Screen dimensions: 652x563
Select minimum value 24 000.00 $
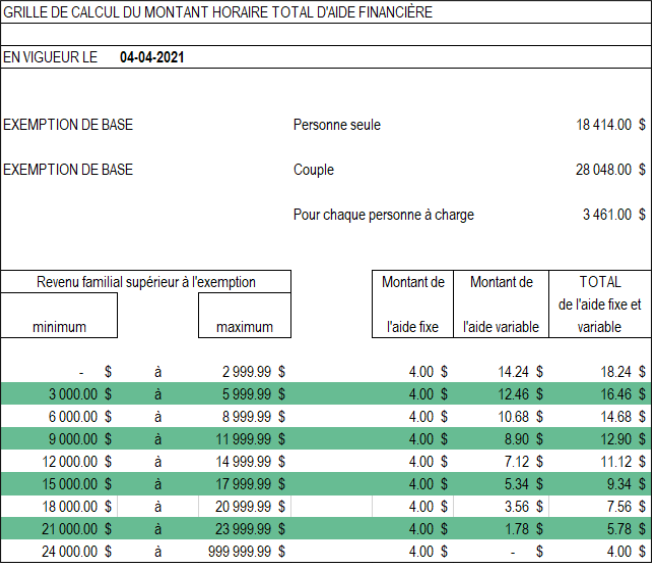click(77, 551)
